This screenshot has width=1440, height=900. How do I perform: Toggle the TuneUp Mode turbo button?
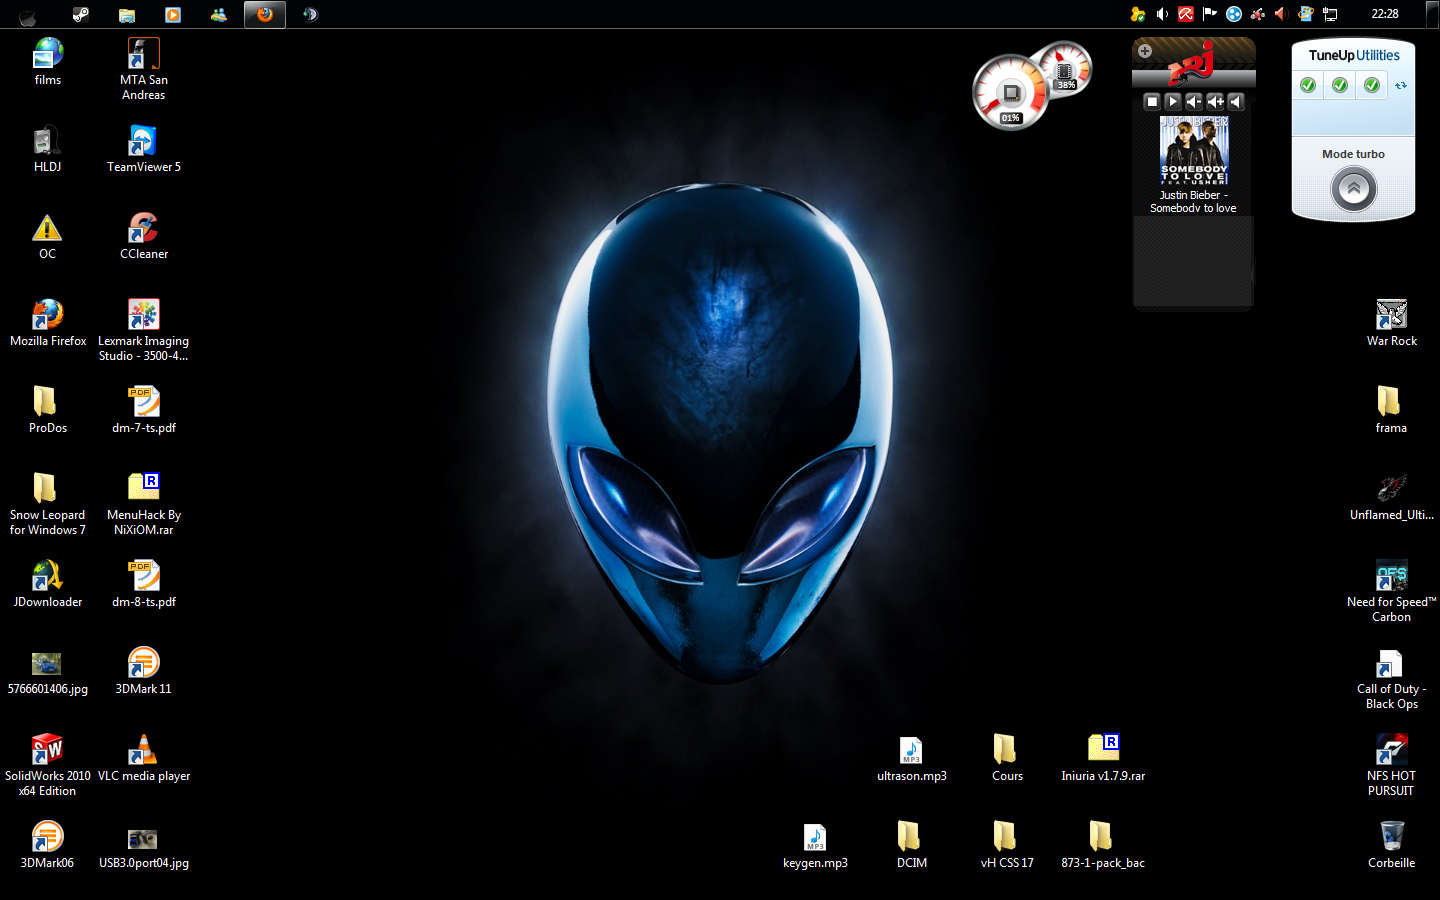coord(1353,189)
